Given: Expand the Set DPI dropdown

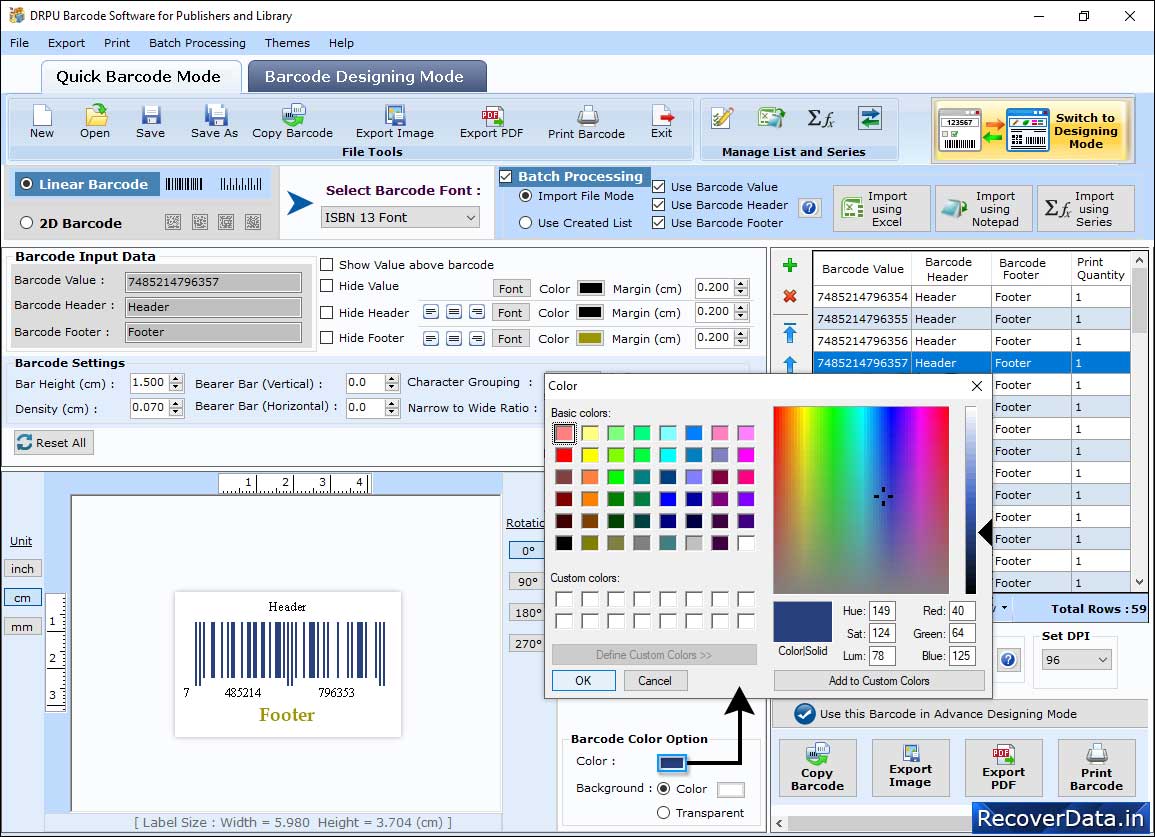Looking at the screenshot, I should point(1077,659).
